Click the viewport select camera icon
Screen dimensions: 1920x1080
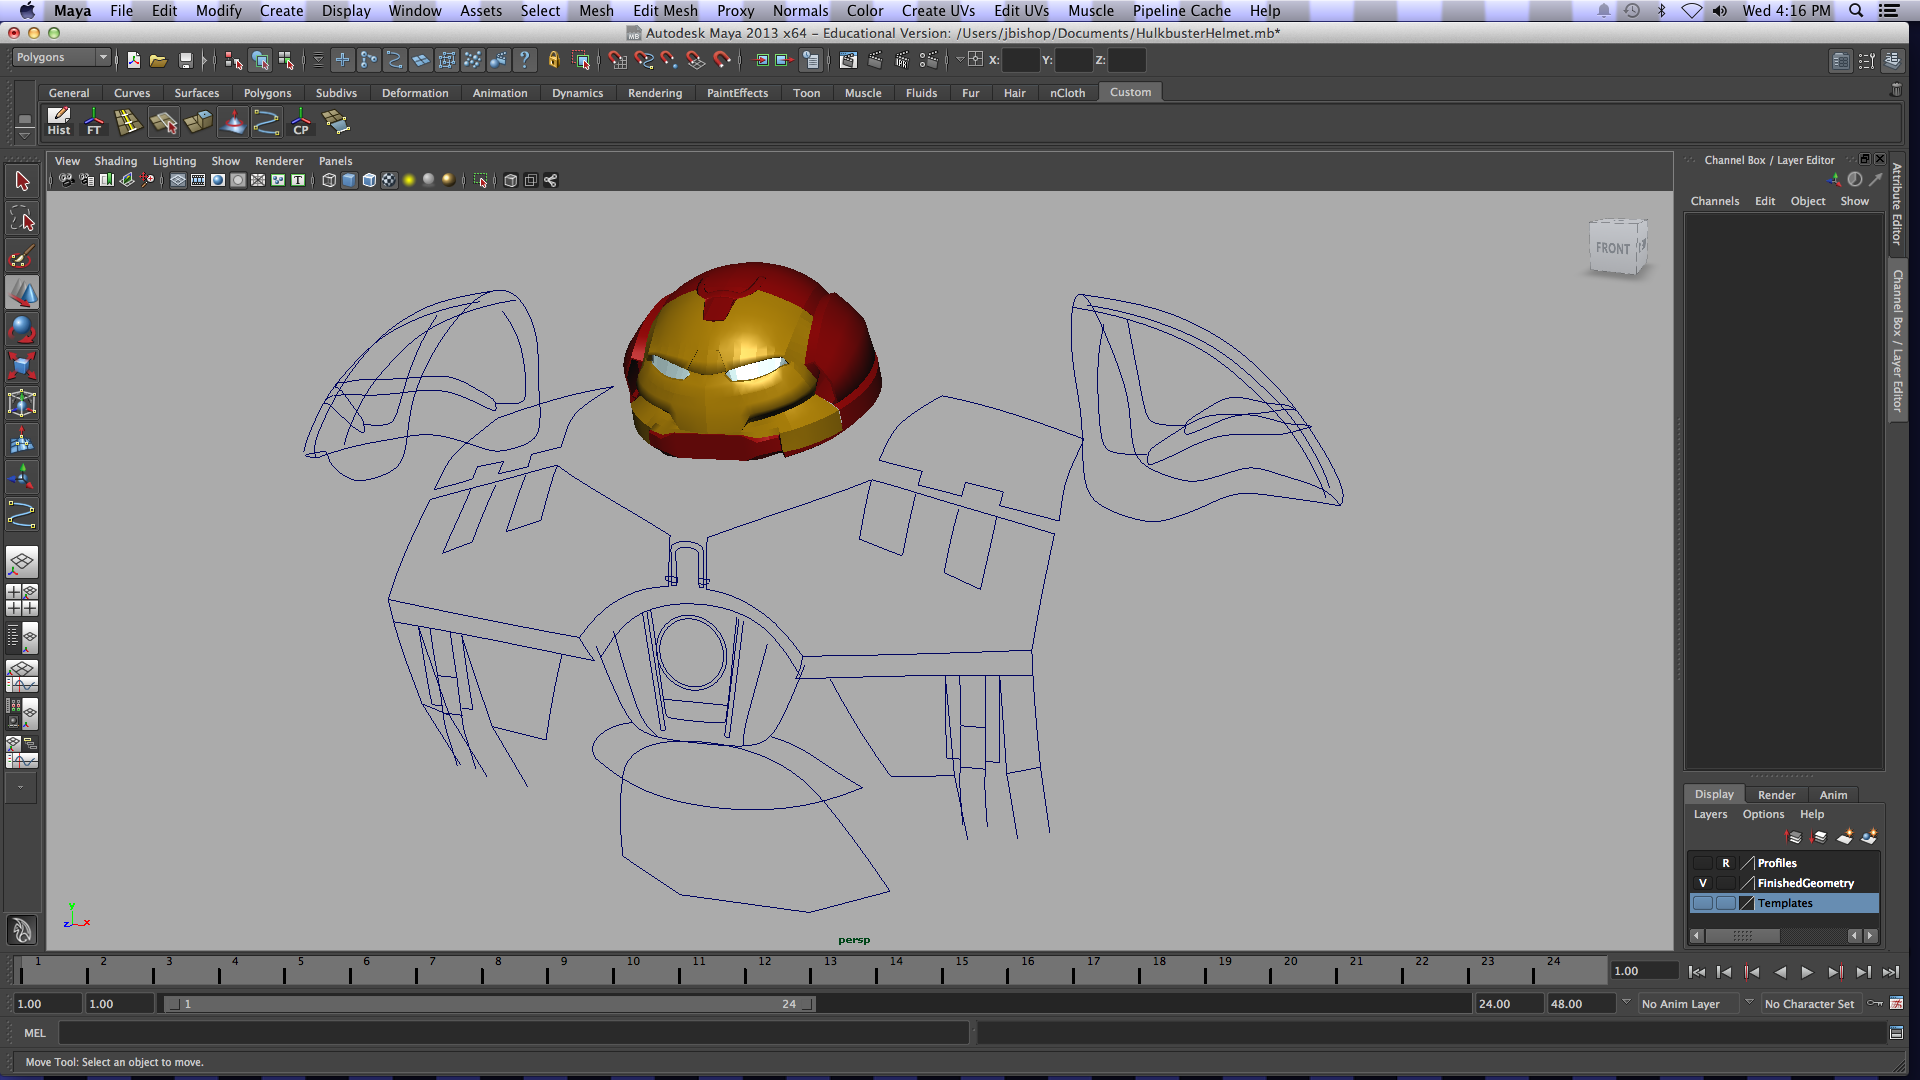click(66, 180)
